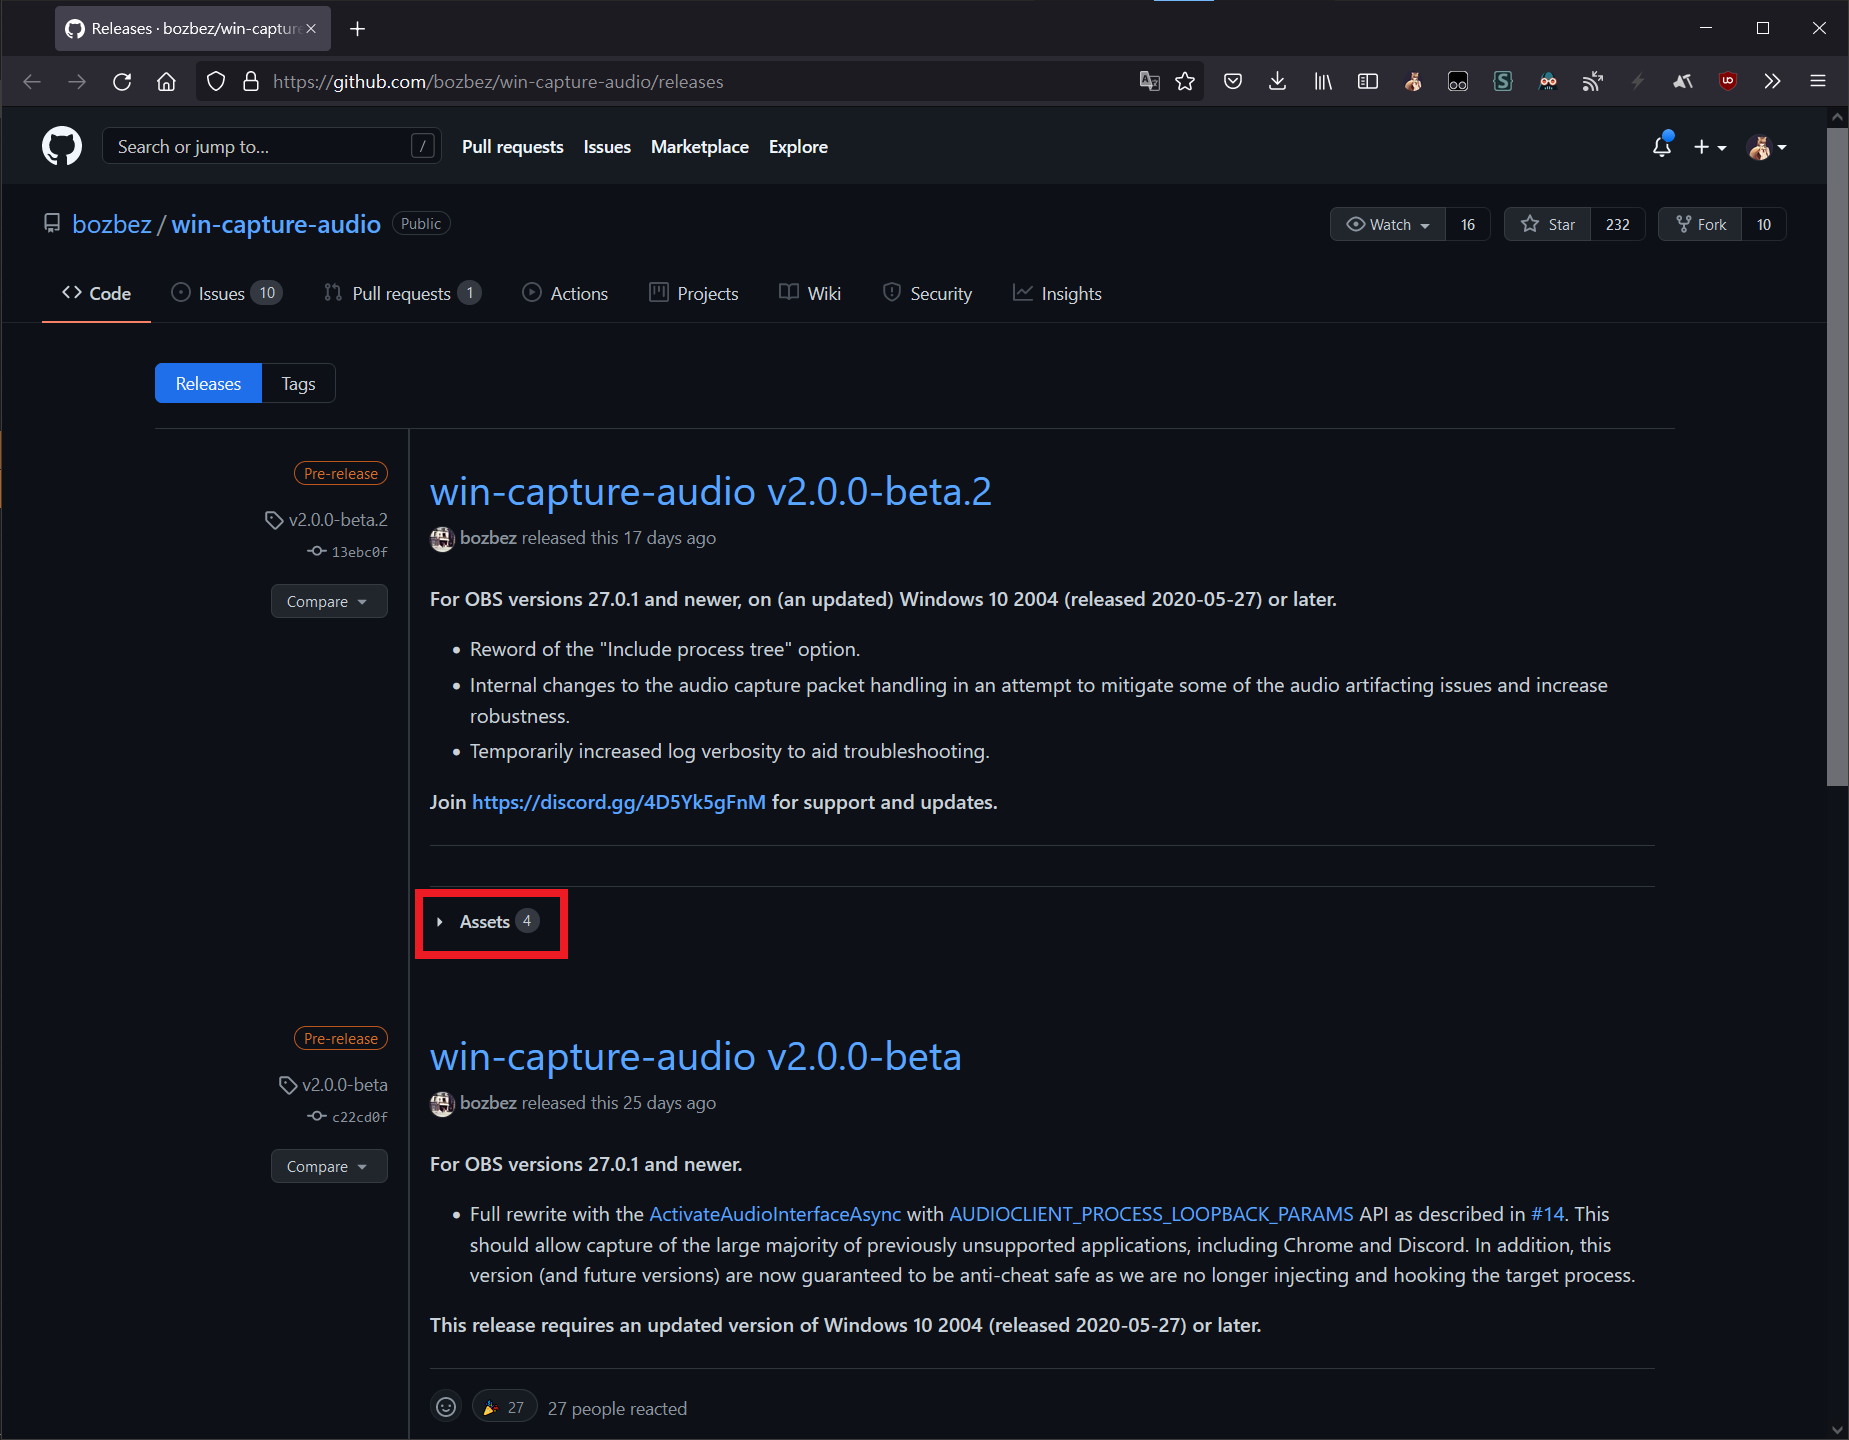Toggle tracking protection via the shield
This screenshot has width=1849, height=1440.
[216, 81]
